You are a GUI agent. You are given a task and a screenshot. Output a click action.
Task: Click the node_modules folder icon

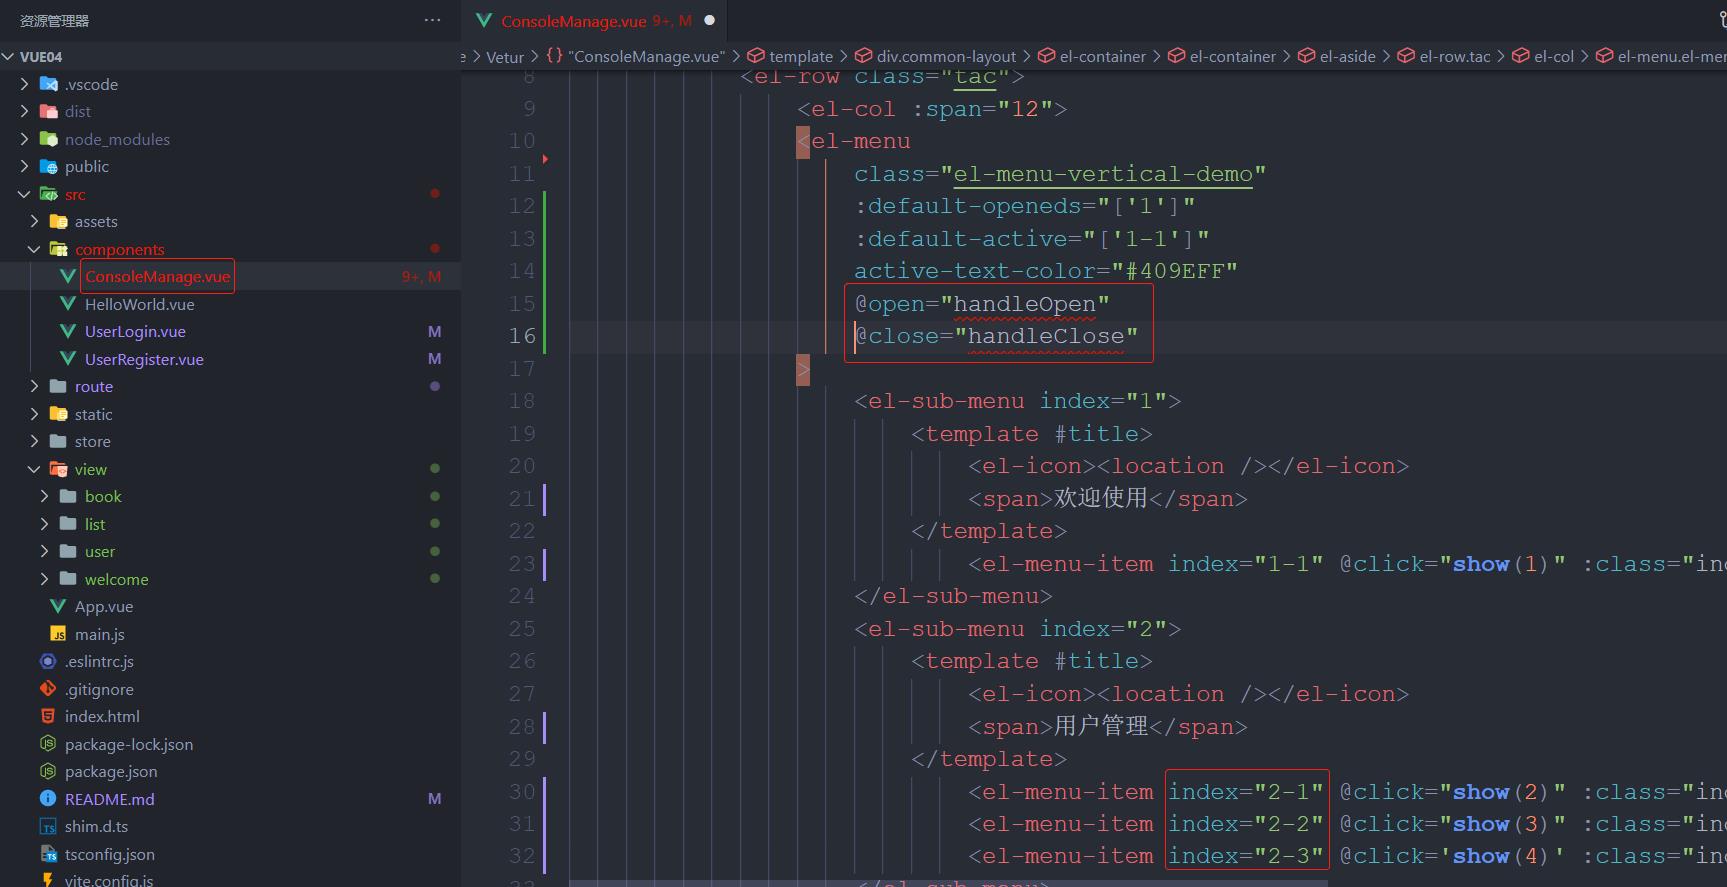tap(48, 139)
